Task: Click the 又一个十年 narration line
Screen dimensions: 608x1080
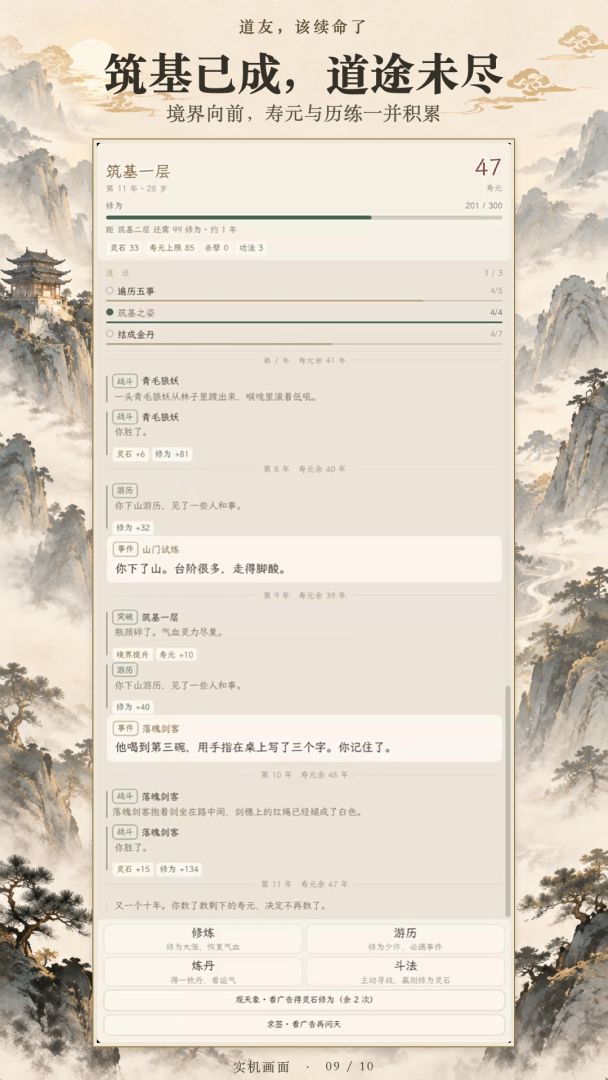Action: [220, 905]
